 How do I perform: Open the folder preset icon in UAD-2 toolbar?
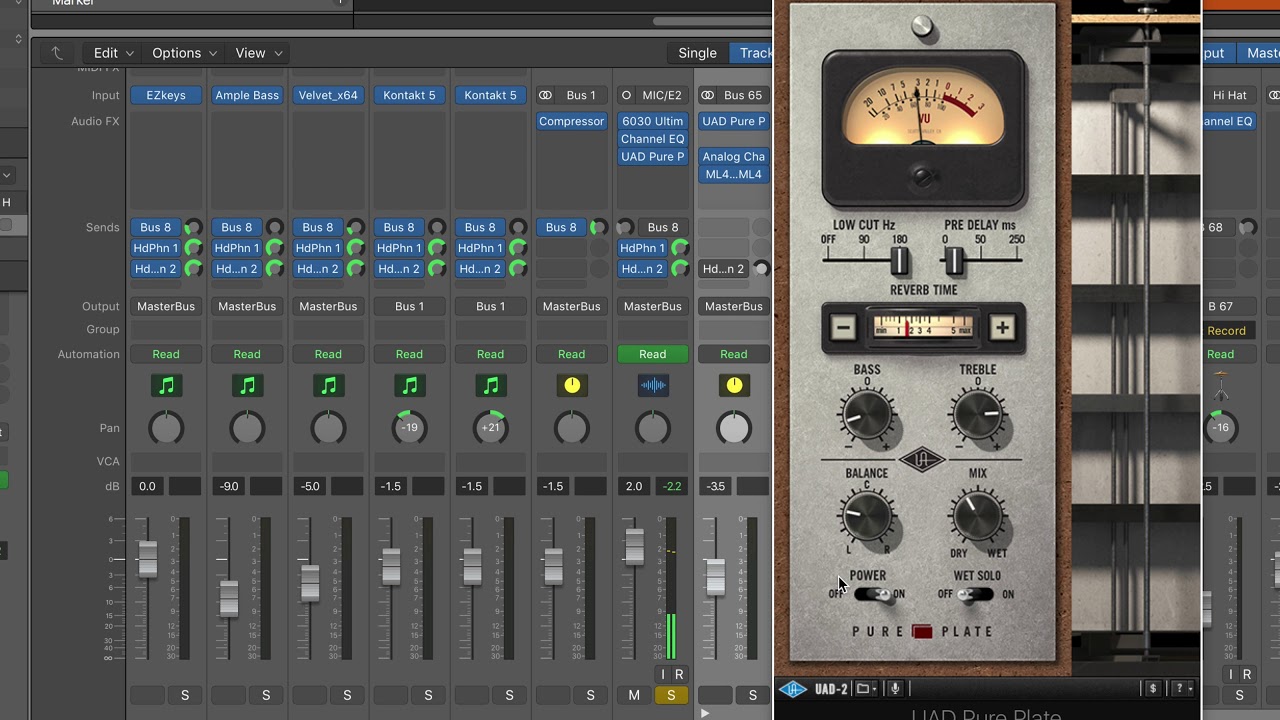point(865,689)
